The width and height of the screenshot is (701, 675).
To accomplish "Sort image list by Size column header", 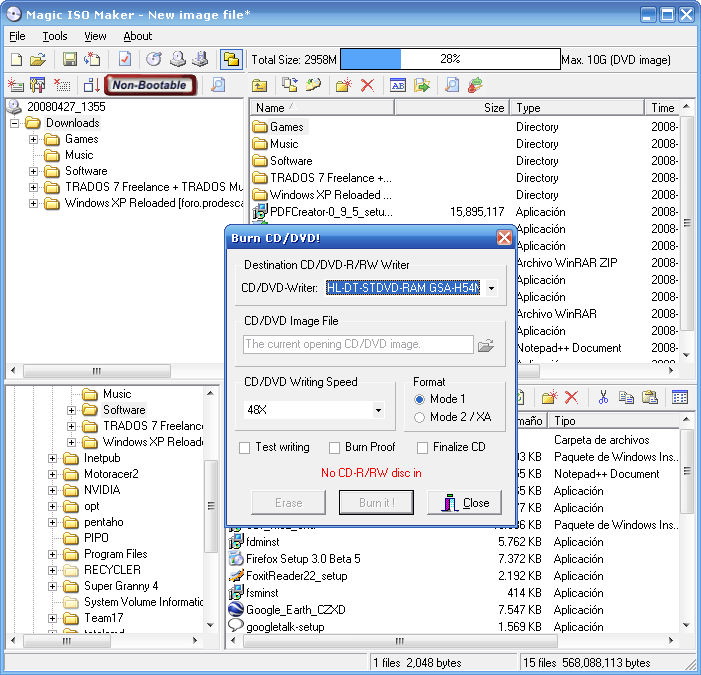I will click(x=452, y=108).
